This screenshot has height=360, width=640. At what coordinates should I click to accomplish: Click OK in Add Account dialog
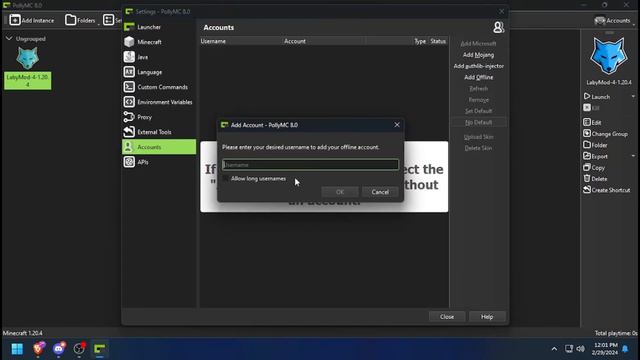pos(340,192)
